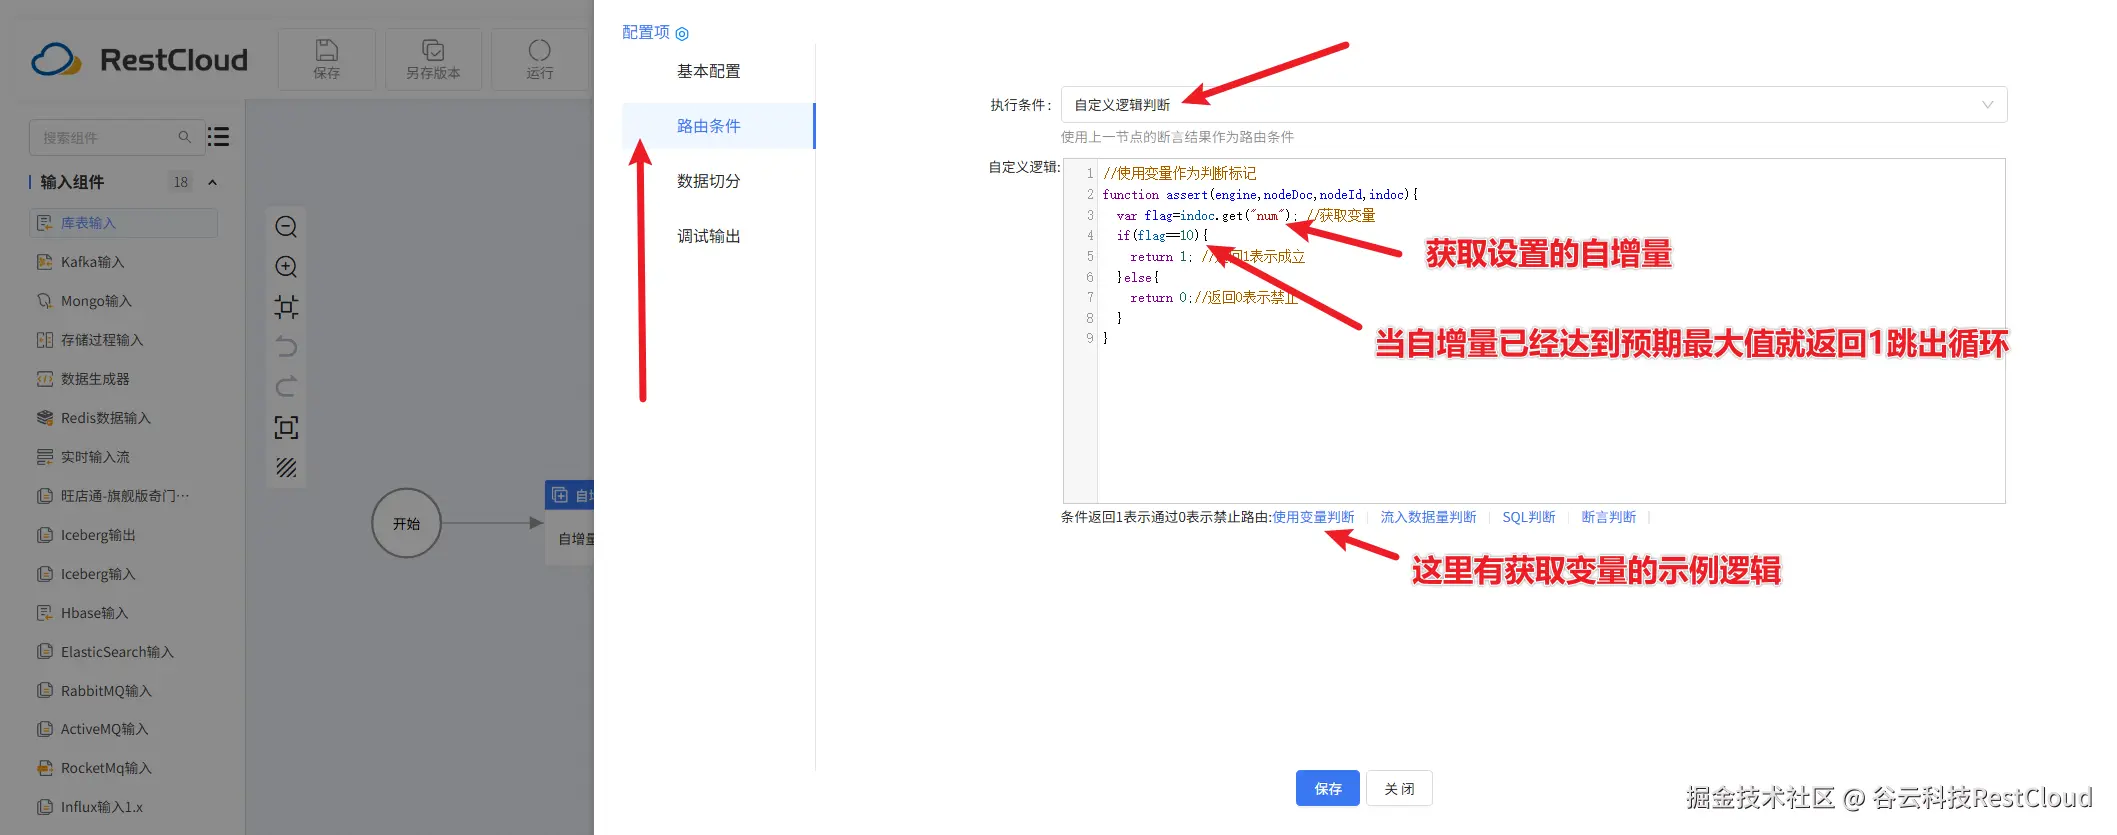Viewport: 2117px width, 835px height.
Task: Select the Iceberg输出 component
Action: tap(98, 535)
